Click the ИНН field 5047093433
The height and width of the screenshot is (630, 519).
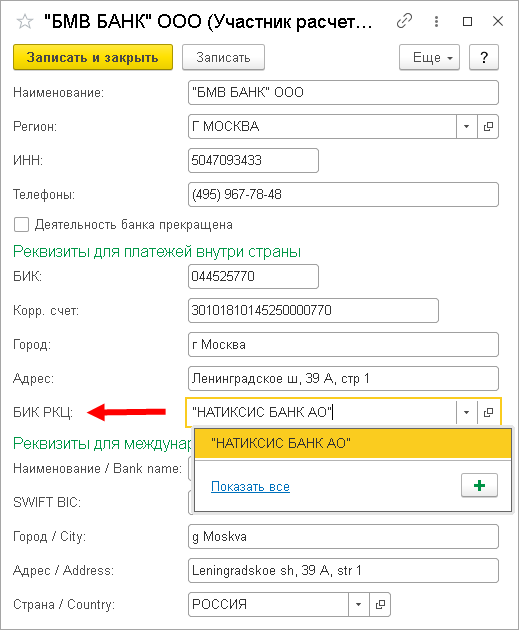pyautogui.click(x=253, y=161)
